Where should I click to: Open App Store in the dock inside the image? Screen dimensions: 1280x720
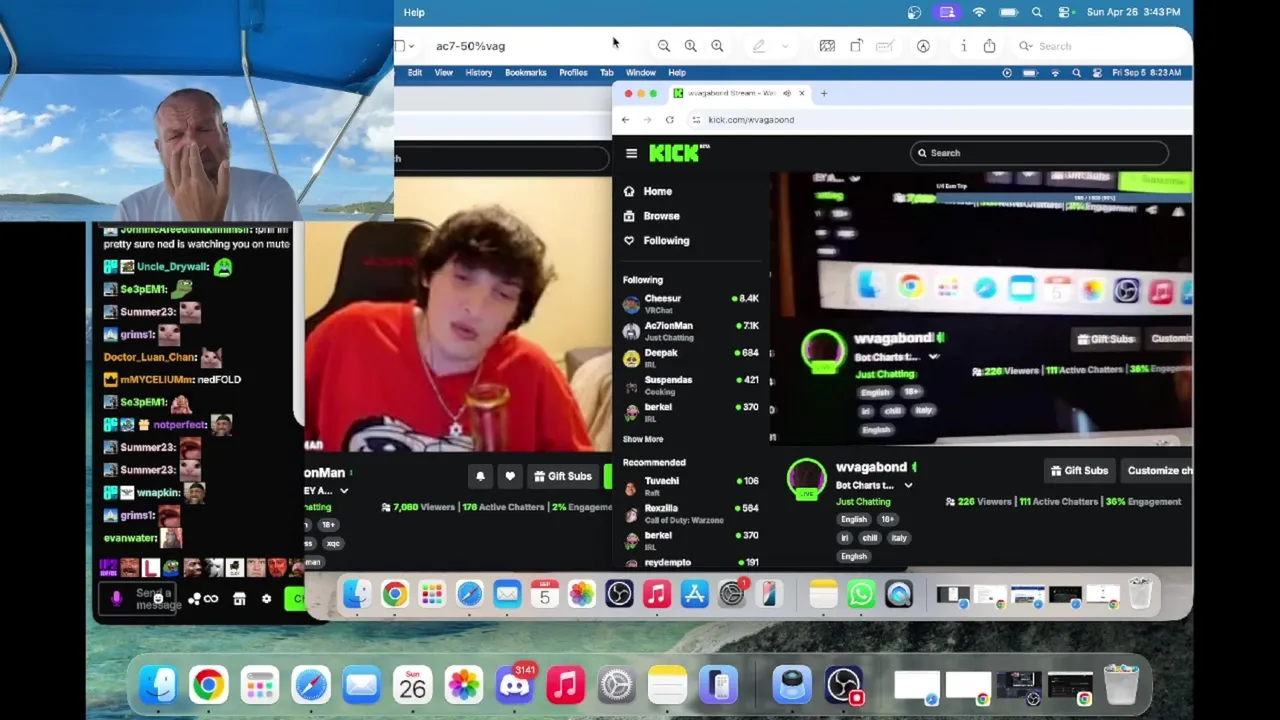(x=694, y=595)
